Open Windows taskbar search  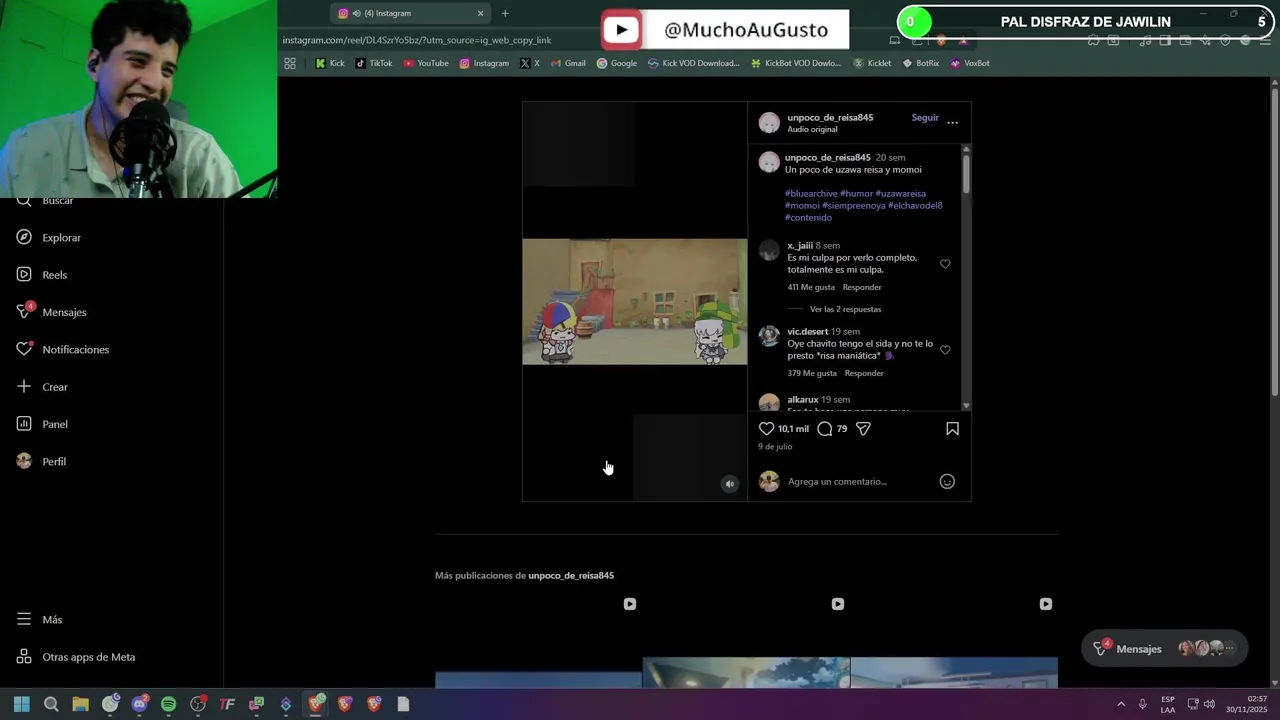51,704
